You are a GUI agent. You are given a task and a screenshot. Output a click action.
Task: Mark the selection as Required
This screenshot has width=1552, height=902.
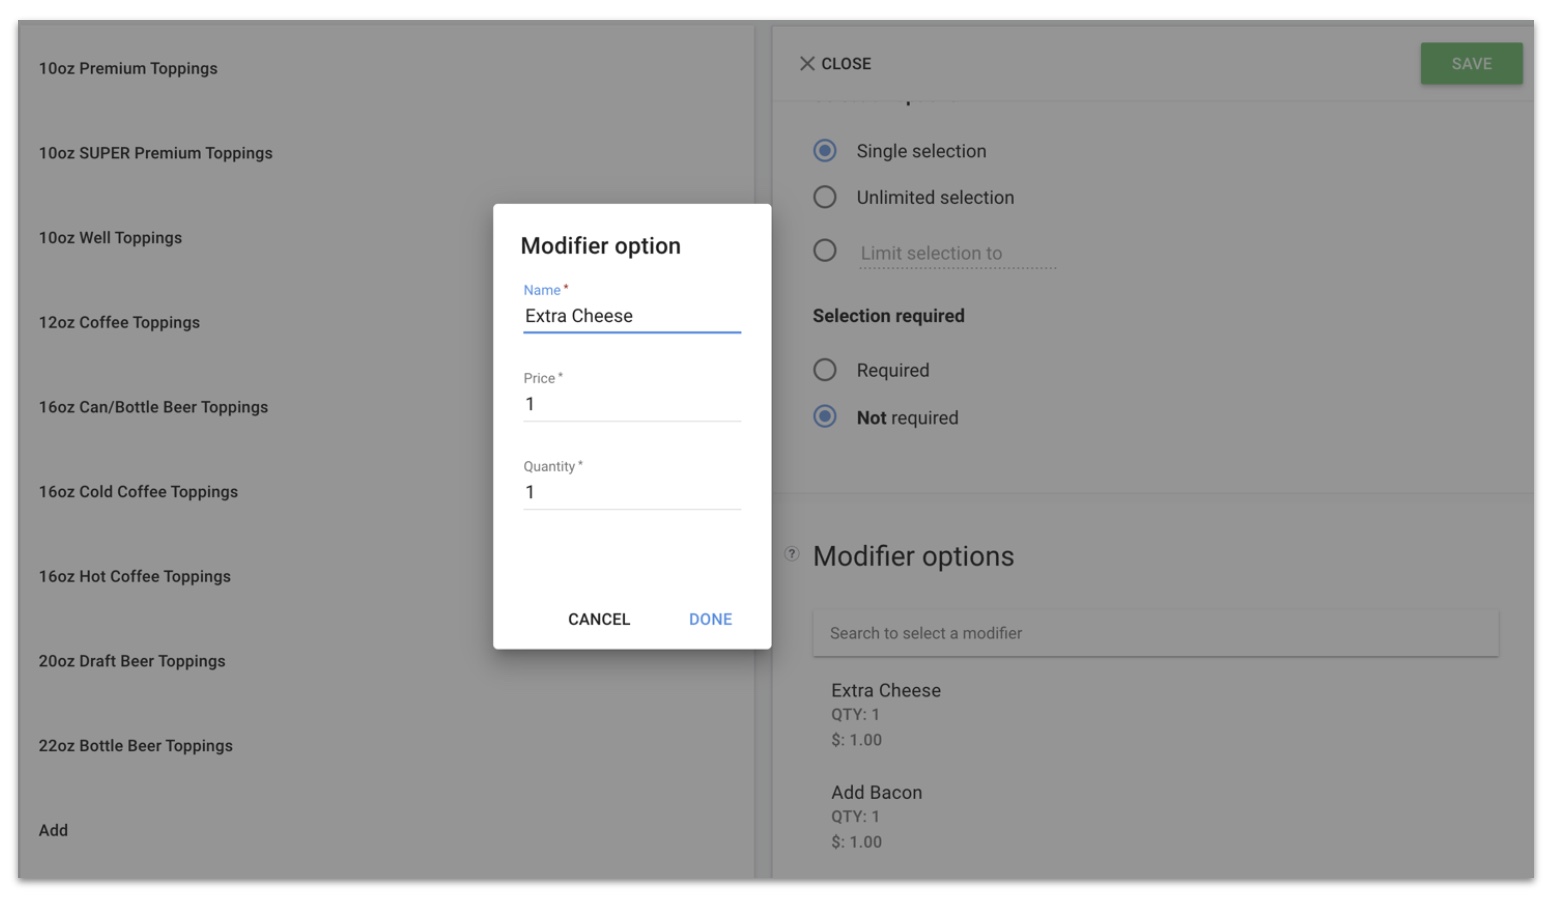[824, 369]
